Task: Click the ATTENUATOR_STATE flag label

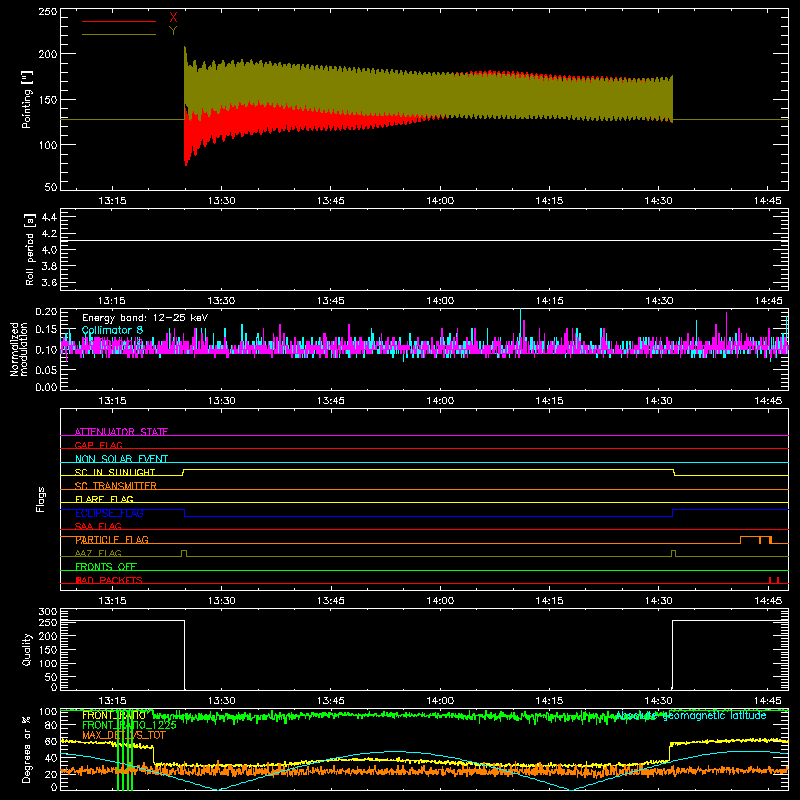Action: [121, 432]
